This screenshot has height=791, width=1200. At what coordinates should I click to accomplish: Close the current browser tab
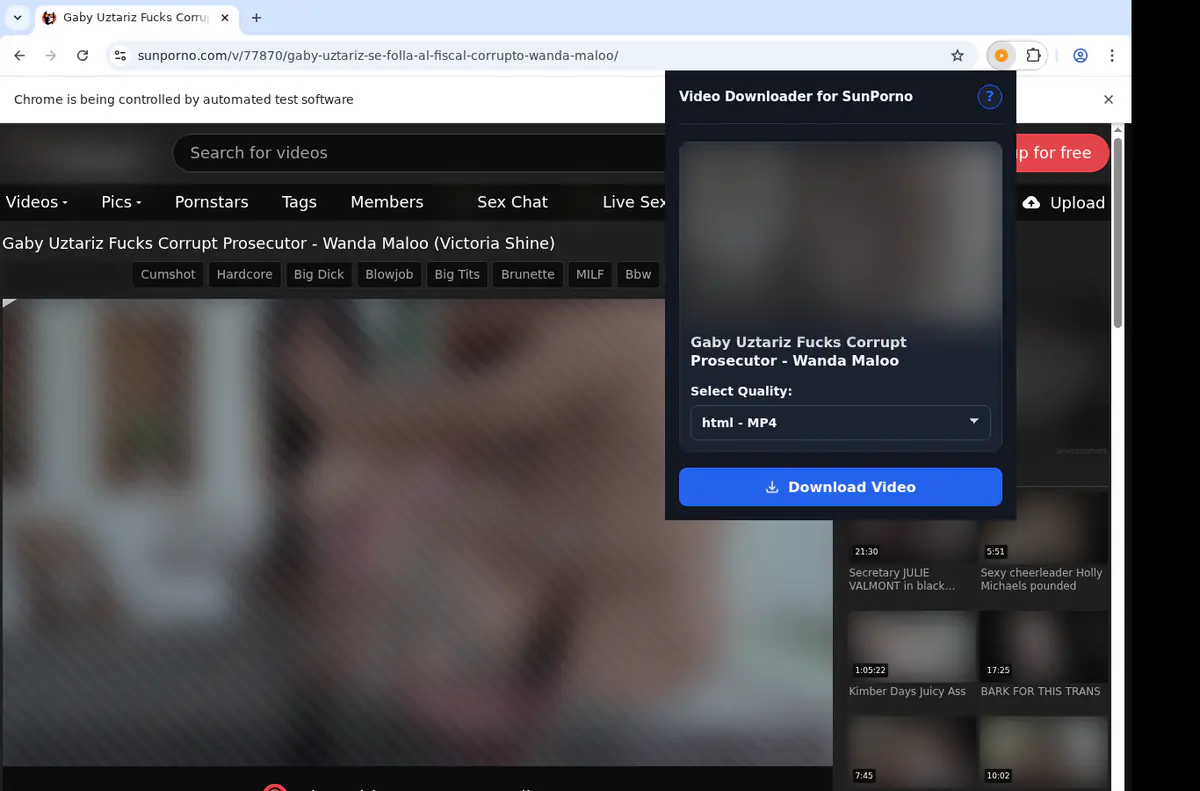tap(225, 17)
